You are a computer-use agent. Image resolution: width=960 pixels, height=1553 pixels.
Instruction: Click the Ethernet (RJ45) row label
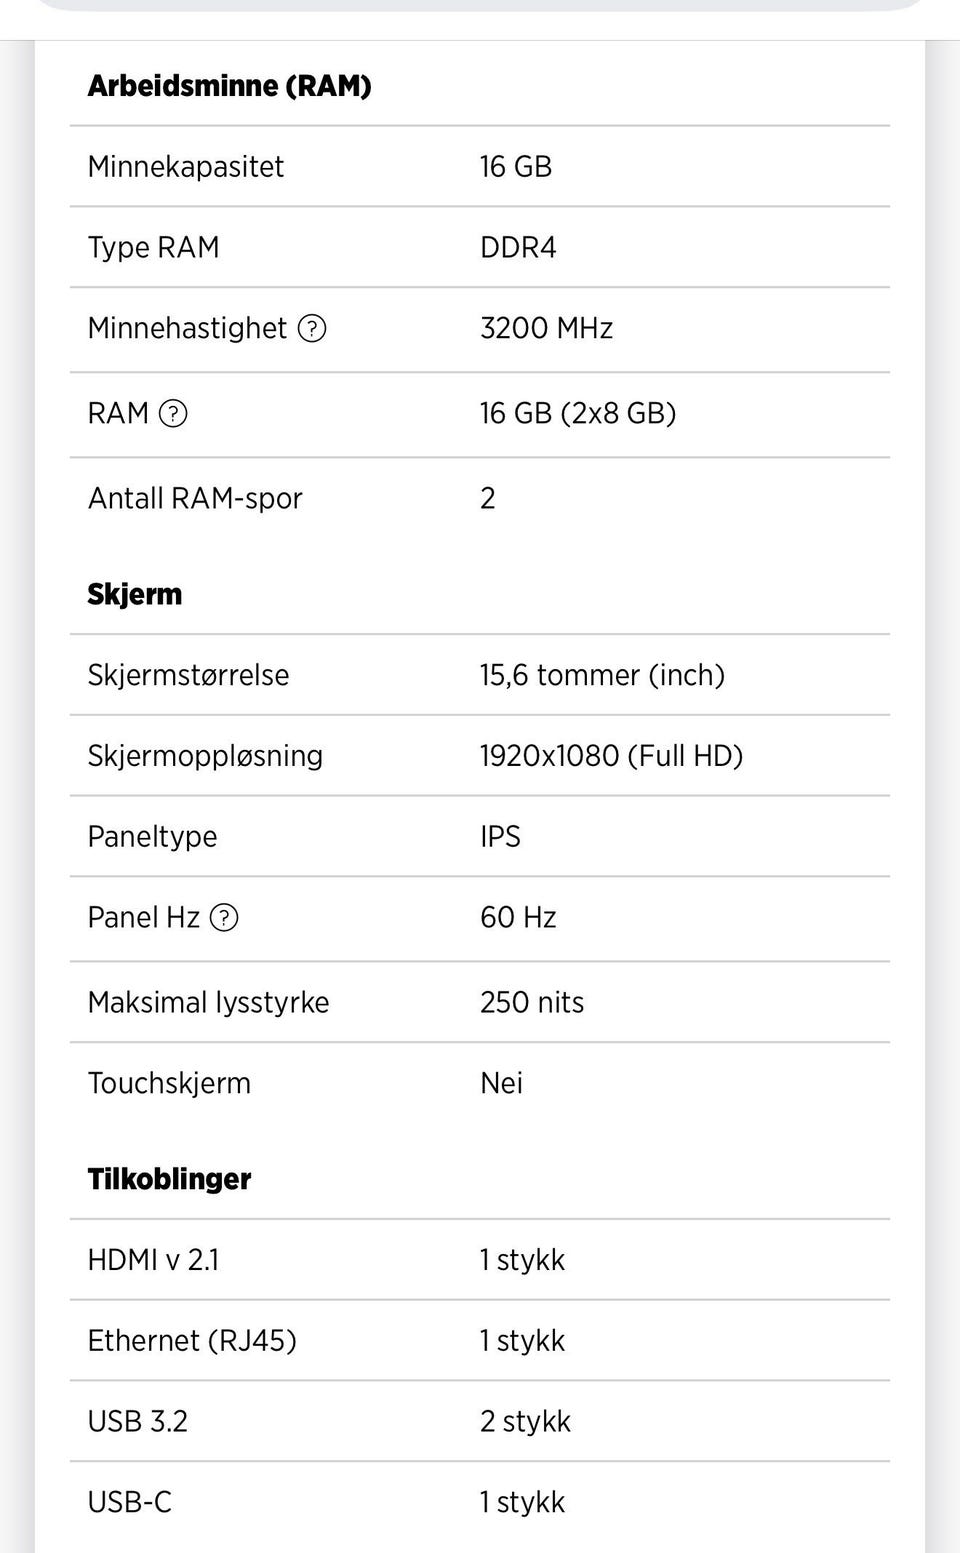click(192, 1341)
